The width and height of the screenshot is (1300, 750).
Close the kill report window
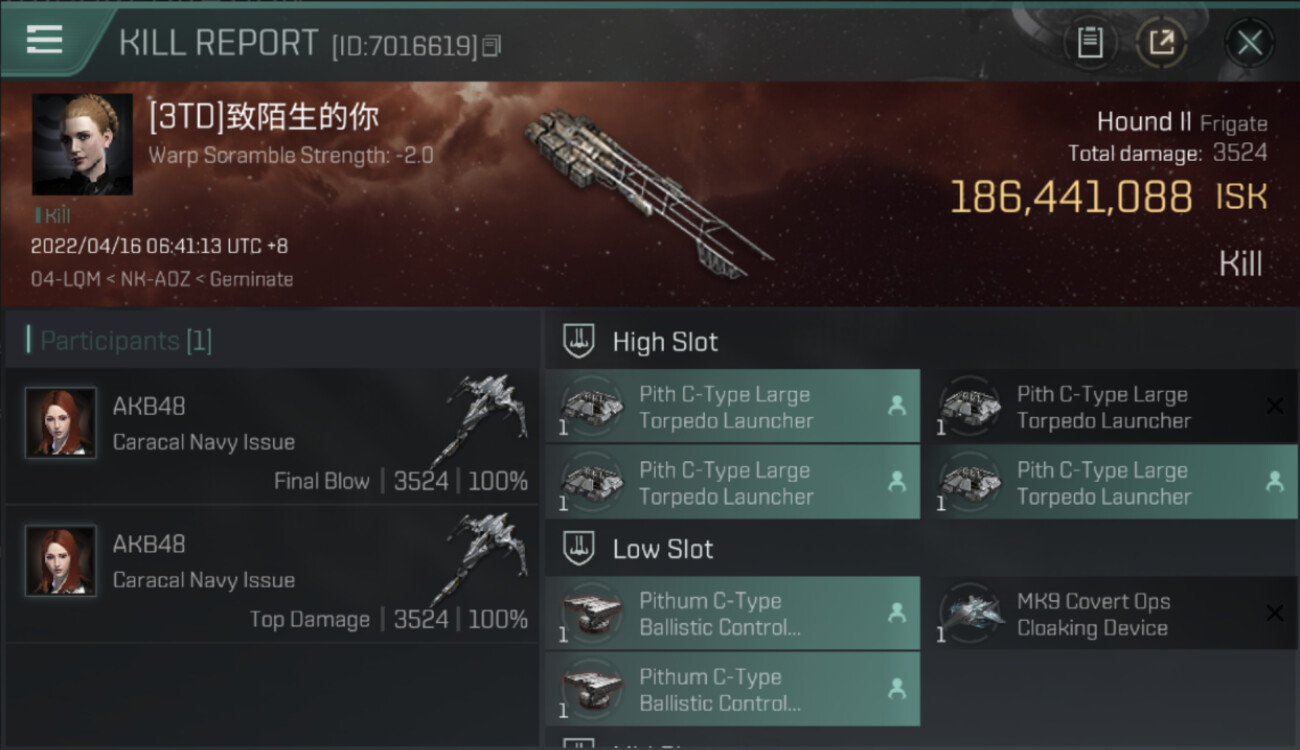(x=1249, y=42)
